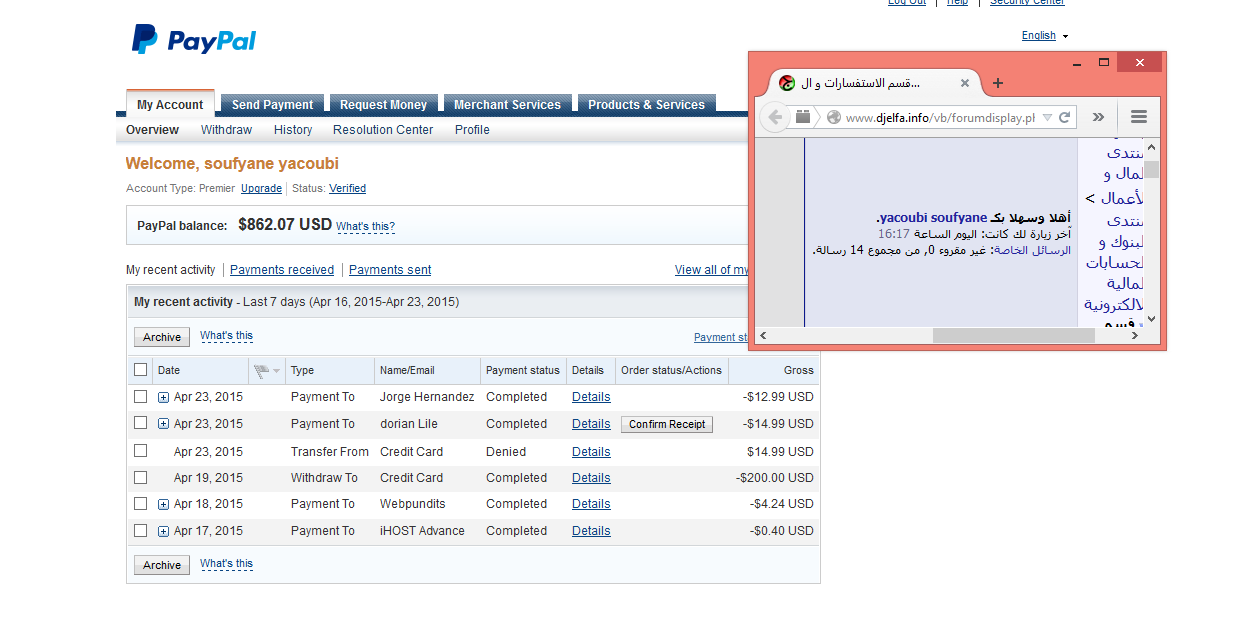Screen dimensions: 1246x630
Task: Check the dorian Lile payment row checkbox
Action: point(141,424)
